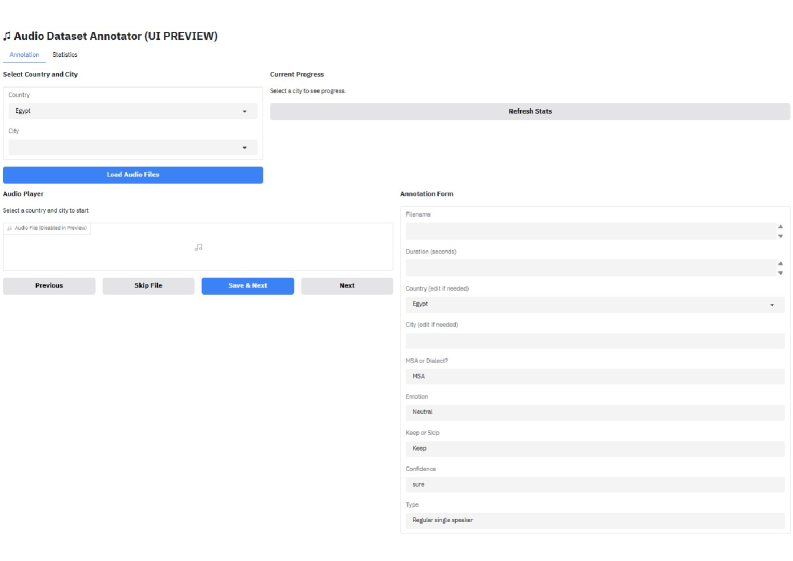Click the Save & Next button
The image size is (793, 561).
[x=248, y=286]
